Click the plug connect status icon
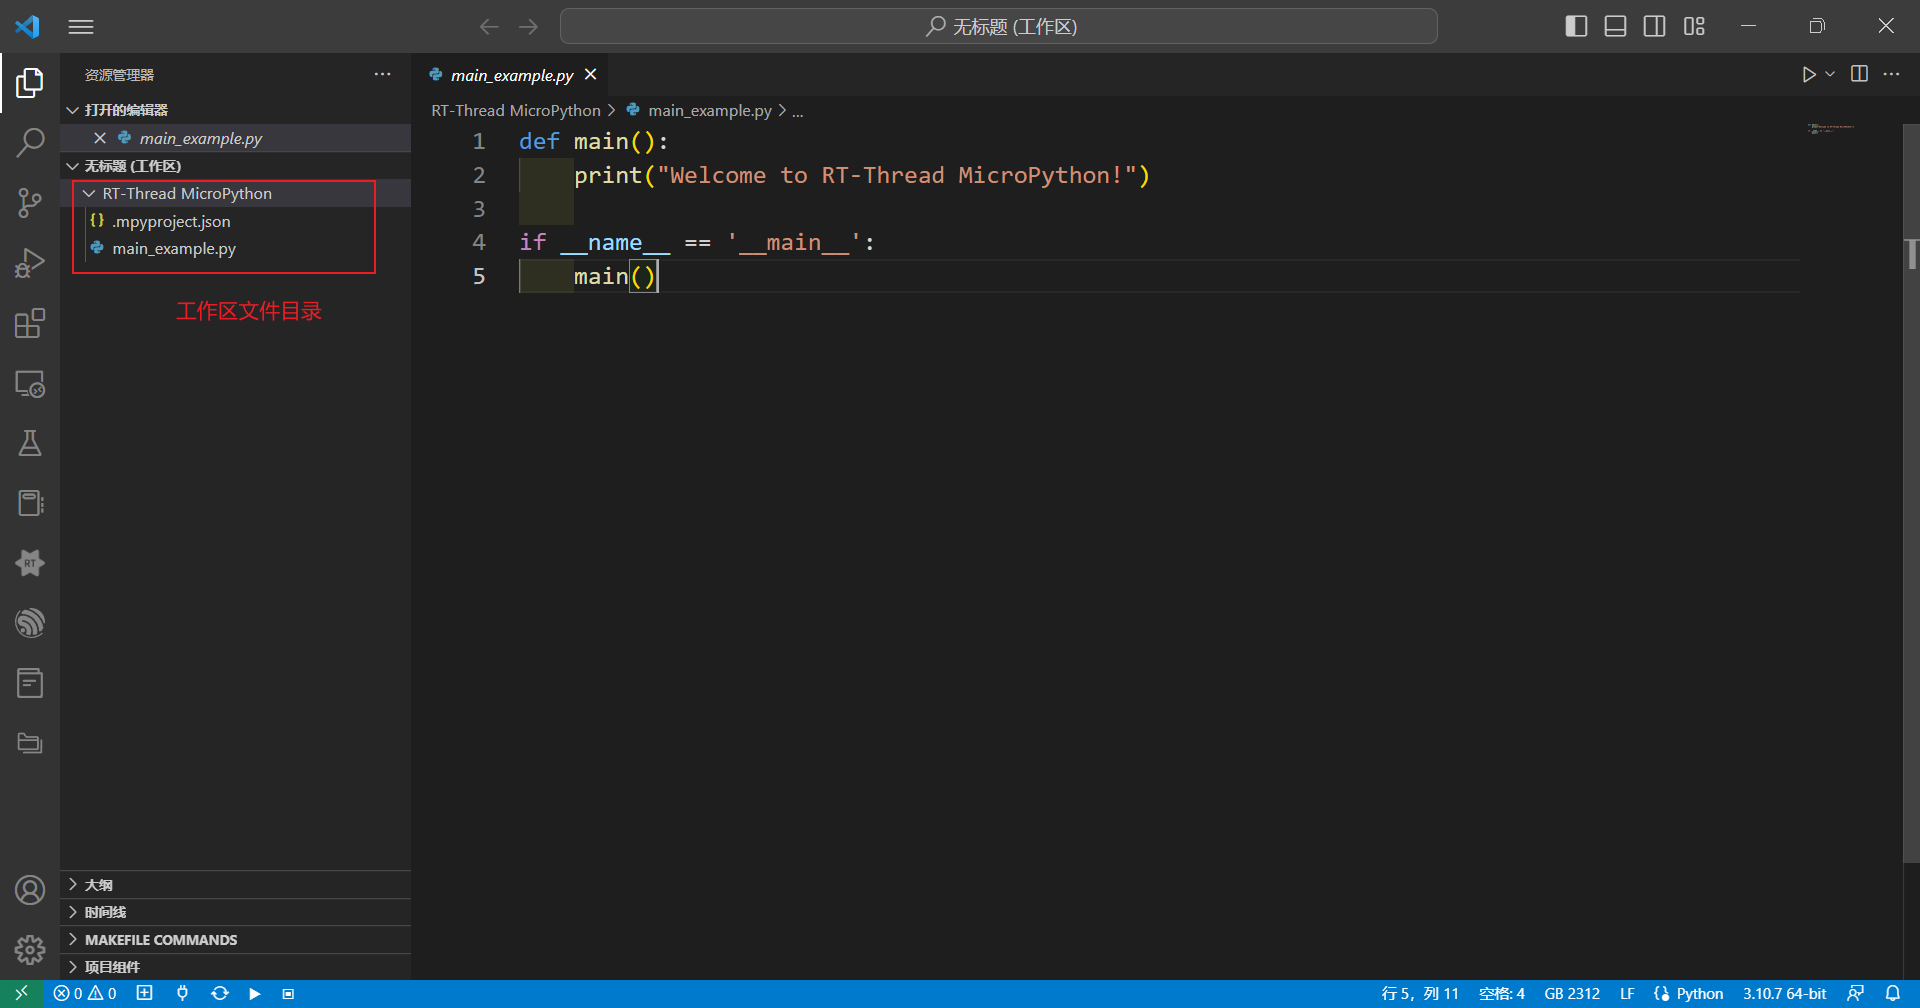 (x=182, y=994)
